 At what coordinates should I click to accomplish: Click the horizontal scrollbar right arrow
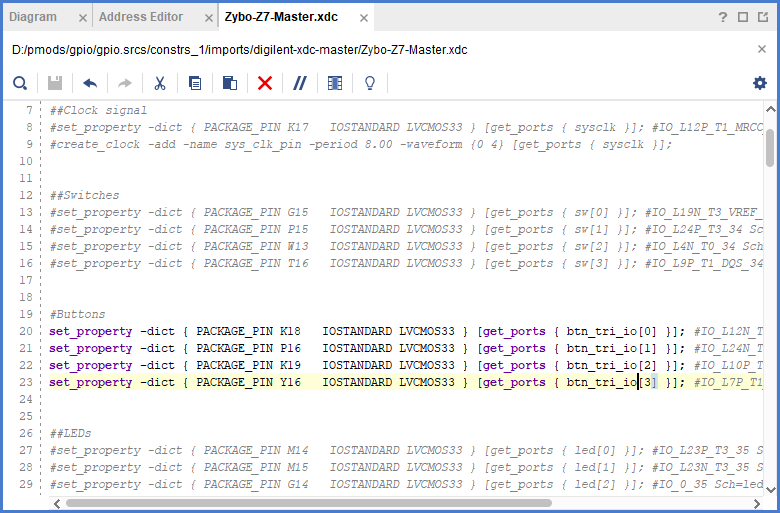[757, 504]
